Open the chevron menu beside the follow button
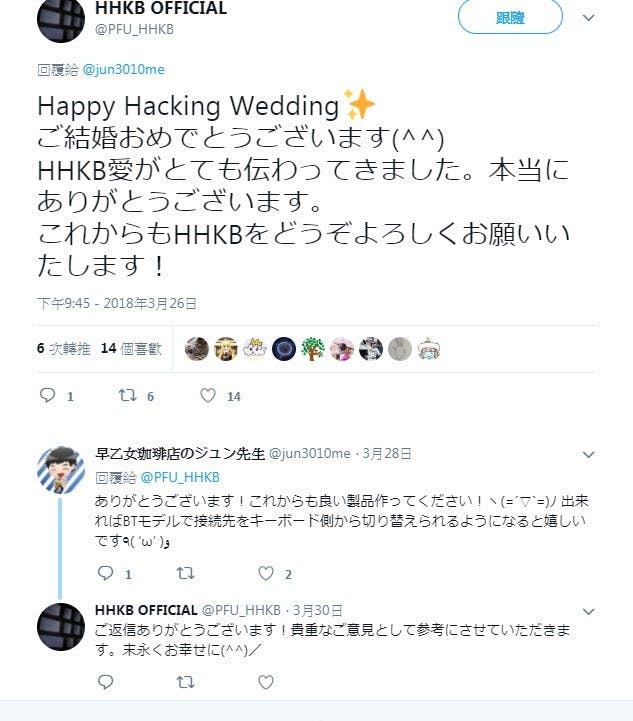 pos(589,17)
